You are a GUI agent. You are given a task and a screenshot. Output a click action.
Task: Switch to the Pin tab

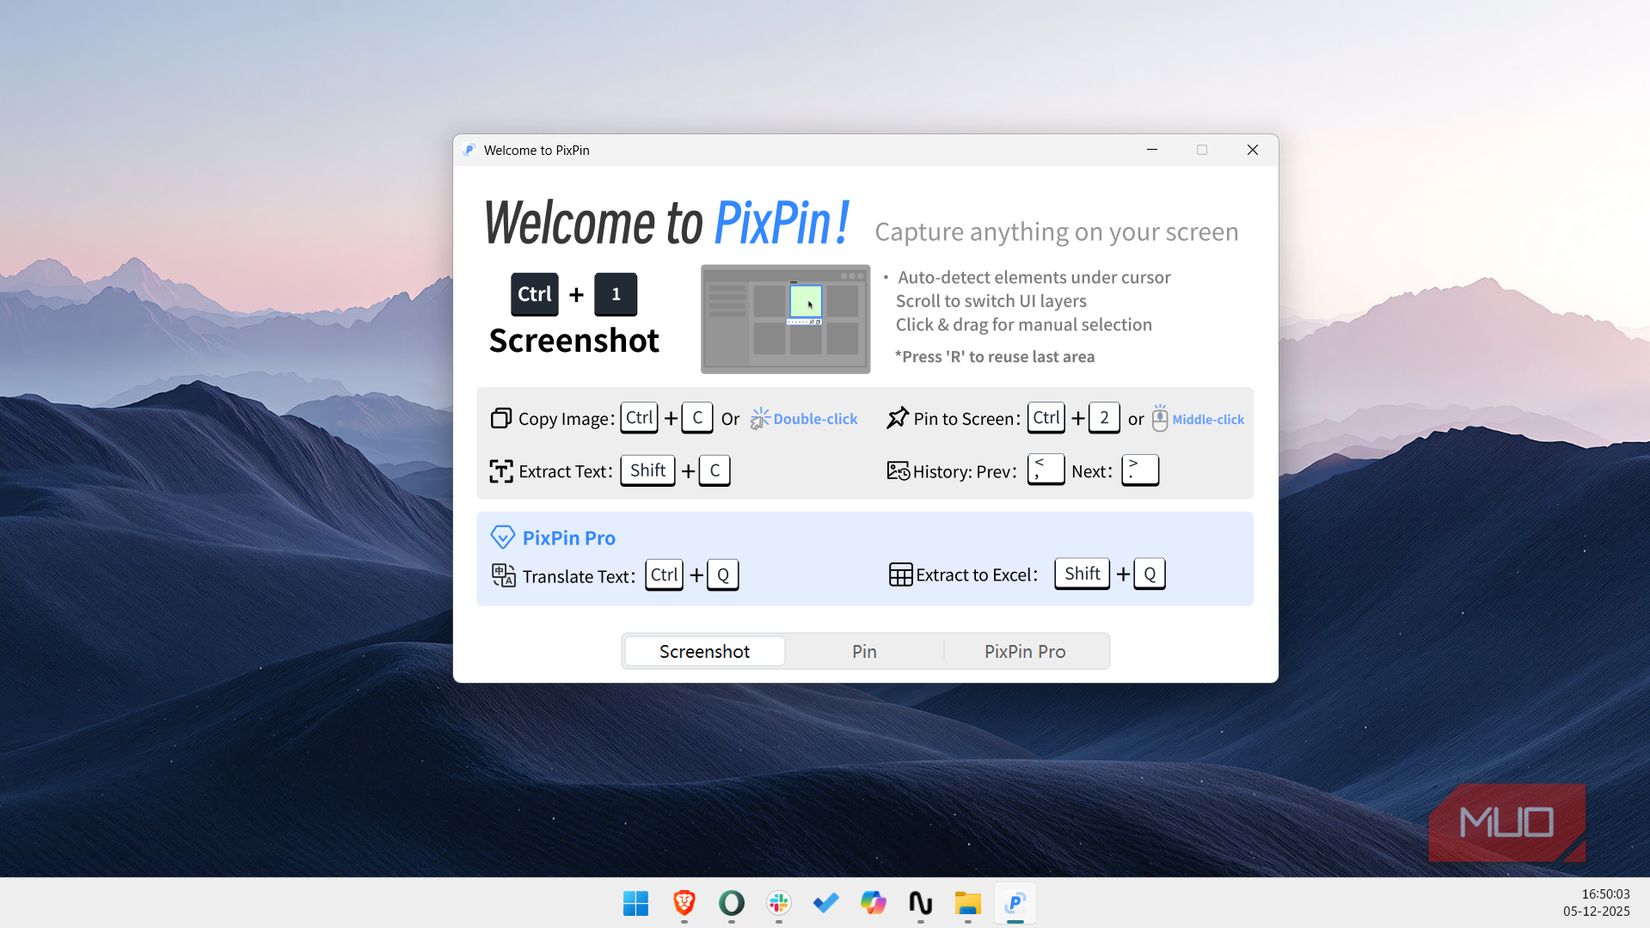point(864,651)
